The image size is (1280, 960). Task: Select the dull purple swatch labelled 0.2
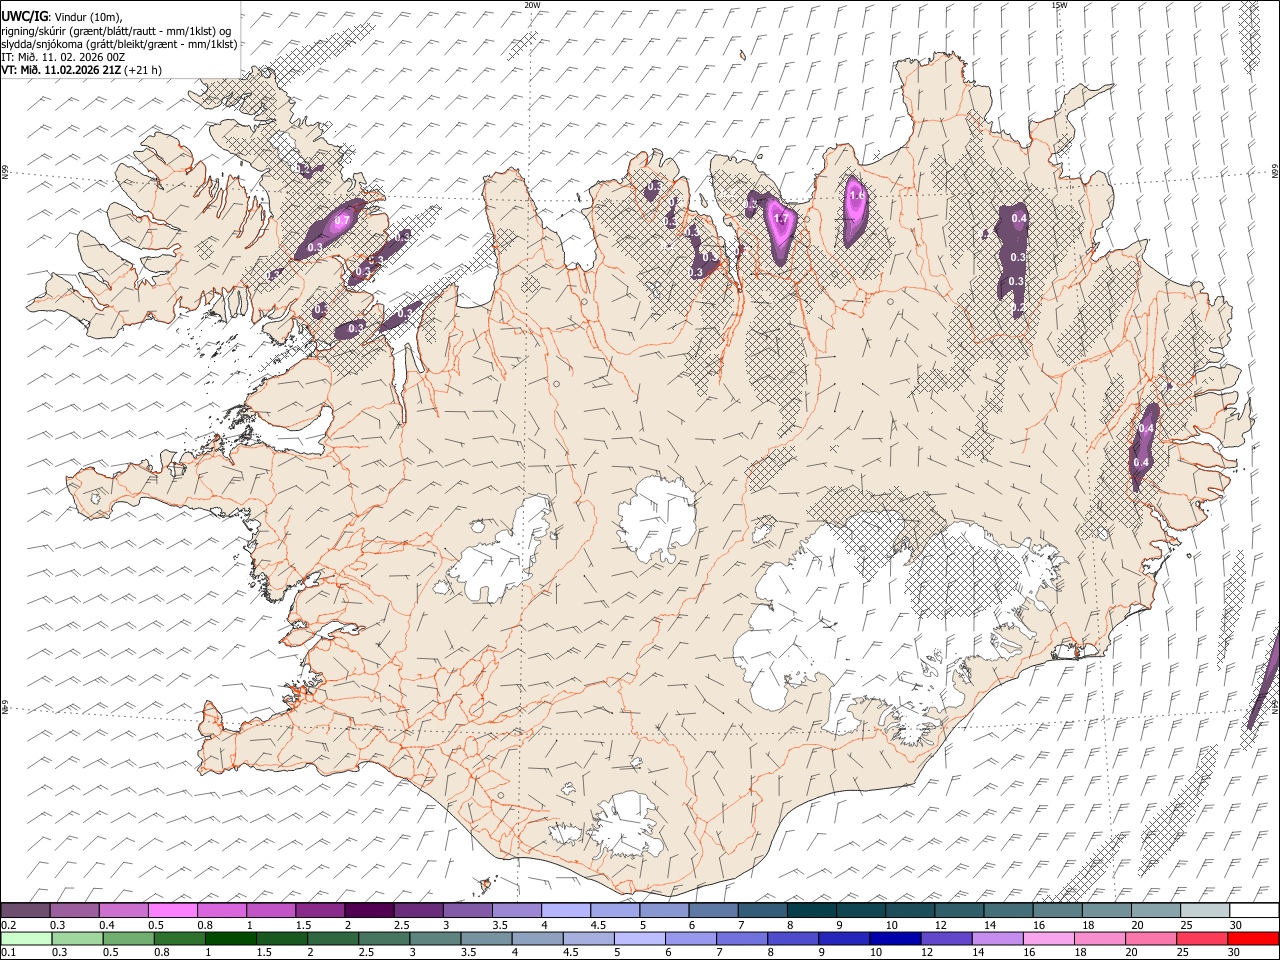click(26, 911)
